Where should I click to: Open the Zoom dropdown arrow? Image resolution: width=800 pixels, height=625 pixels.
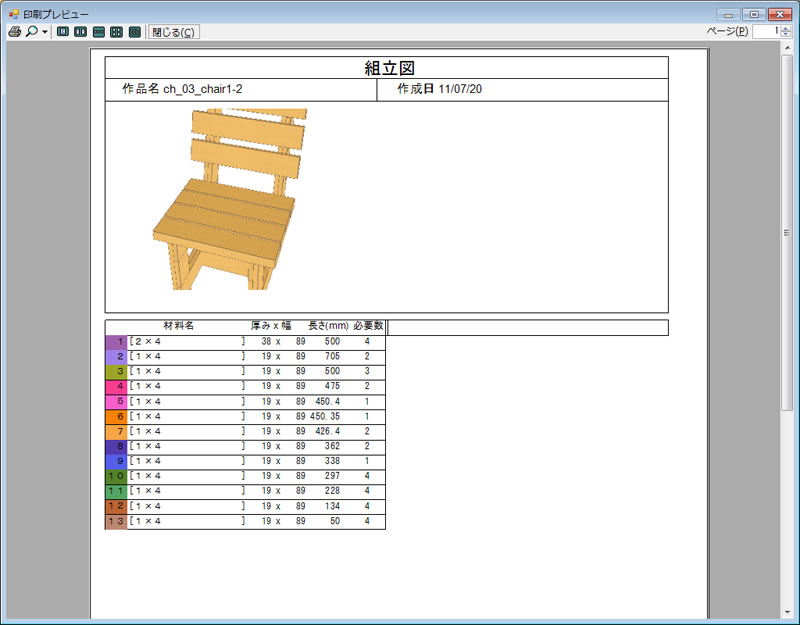point(45,32)
